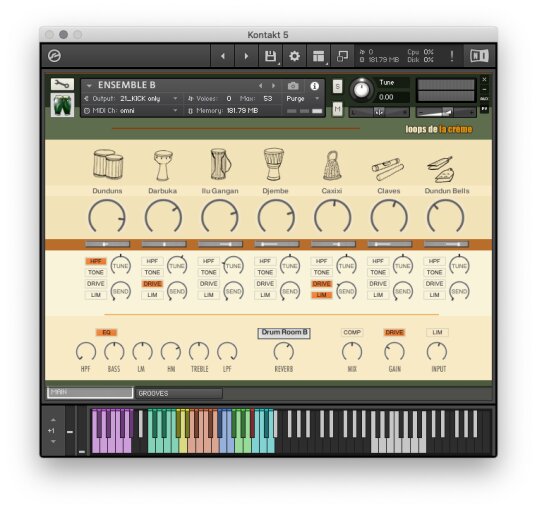This screenshot has width=537, height=510.
Task: Disable DRIVE on Darbuka channel
Action: tap(152, 284)
